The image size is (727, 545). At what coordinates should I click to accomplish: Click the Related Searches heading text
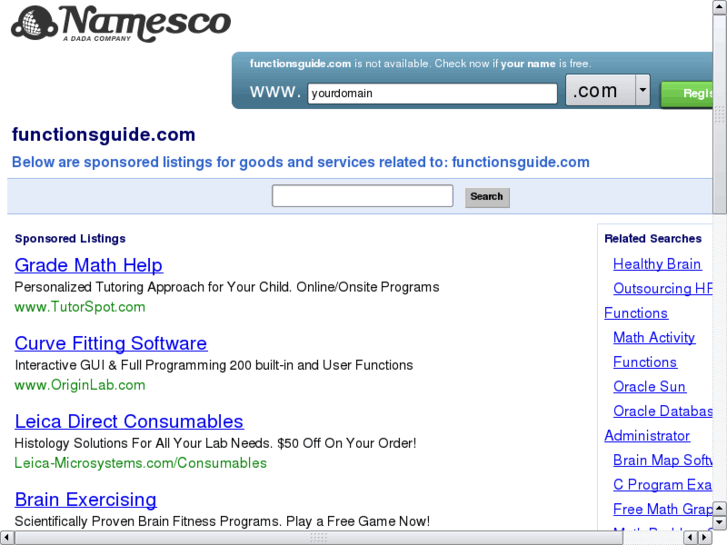pyautogui.click(x=653, y=238)
